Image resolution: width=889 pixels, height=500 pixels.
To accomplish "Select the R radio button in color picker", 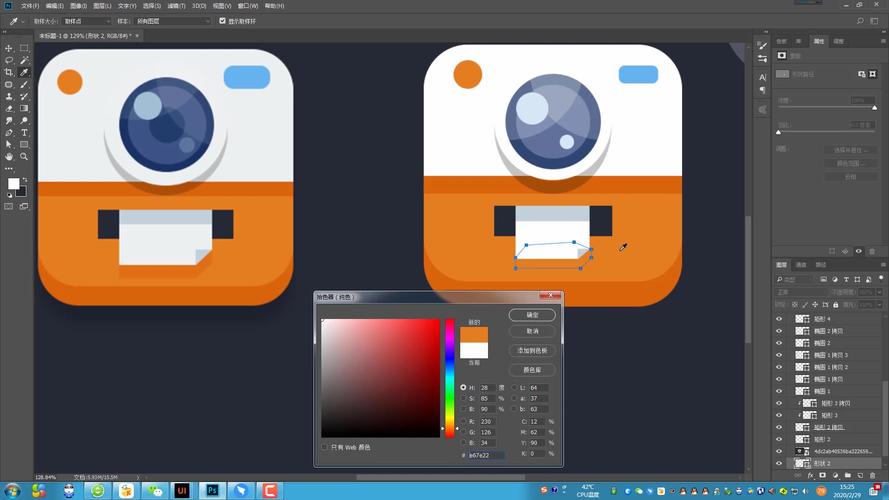I will [x=463, y=423].
